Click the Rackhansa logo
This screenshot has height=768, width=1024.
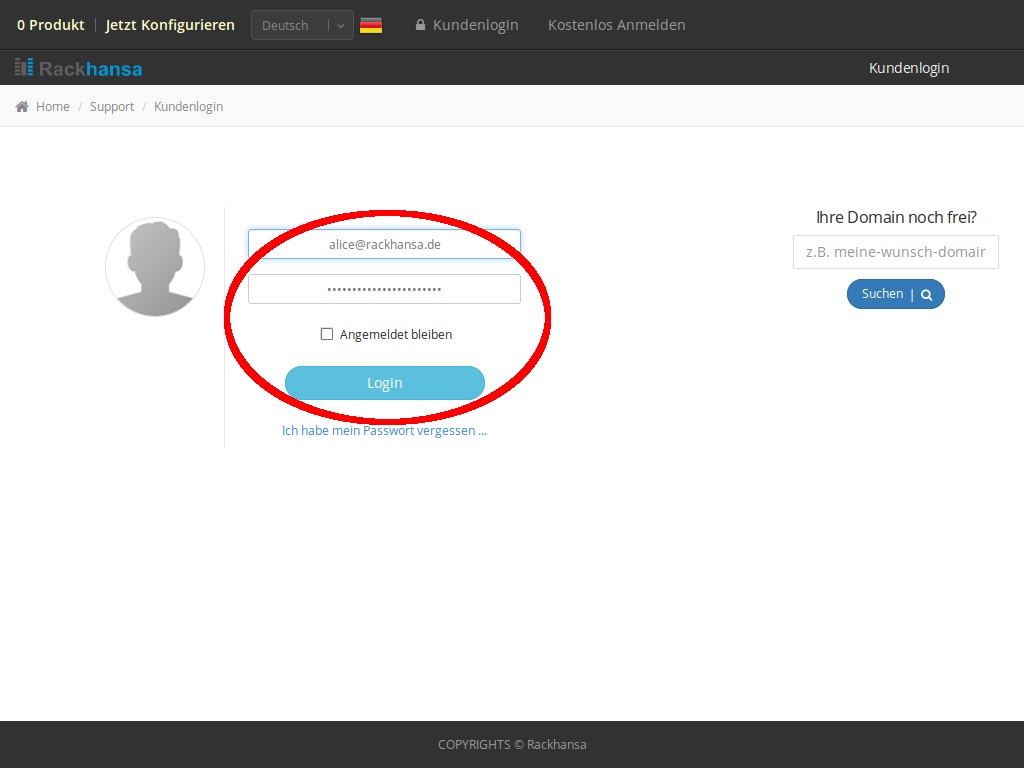[79, 68]
